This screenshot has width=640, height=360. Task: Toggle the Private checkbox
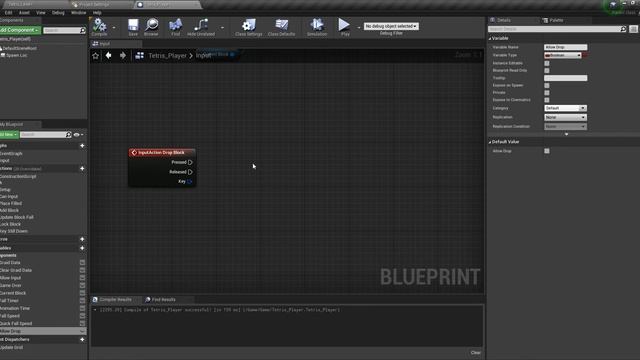point(547,93)
